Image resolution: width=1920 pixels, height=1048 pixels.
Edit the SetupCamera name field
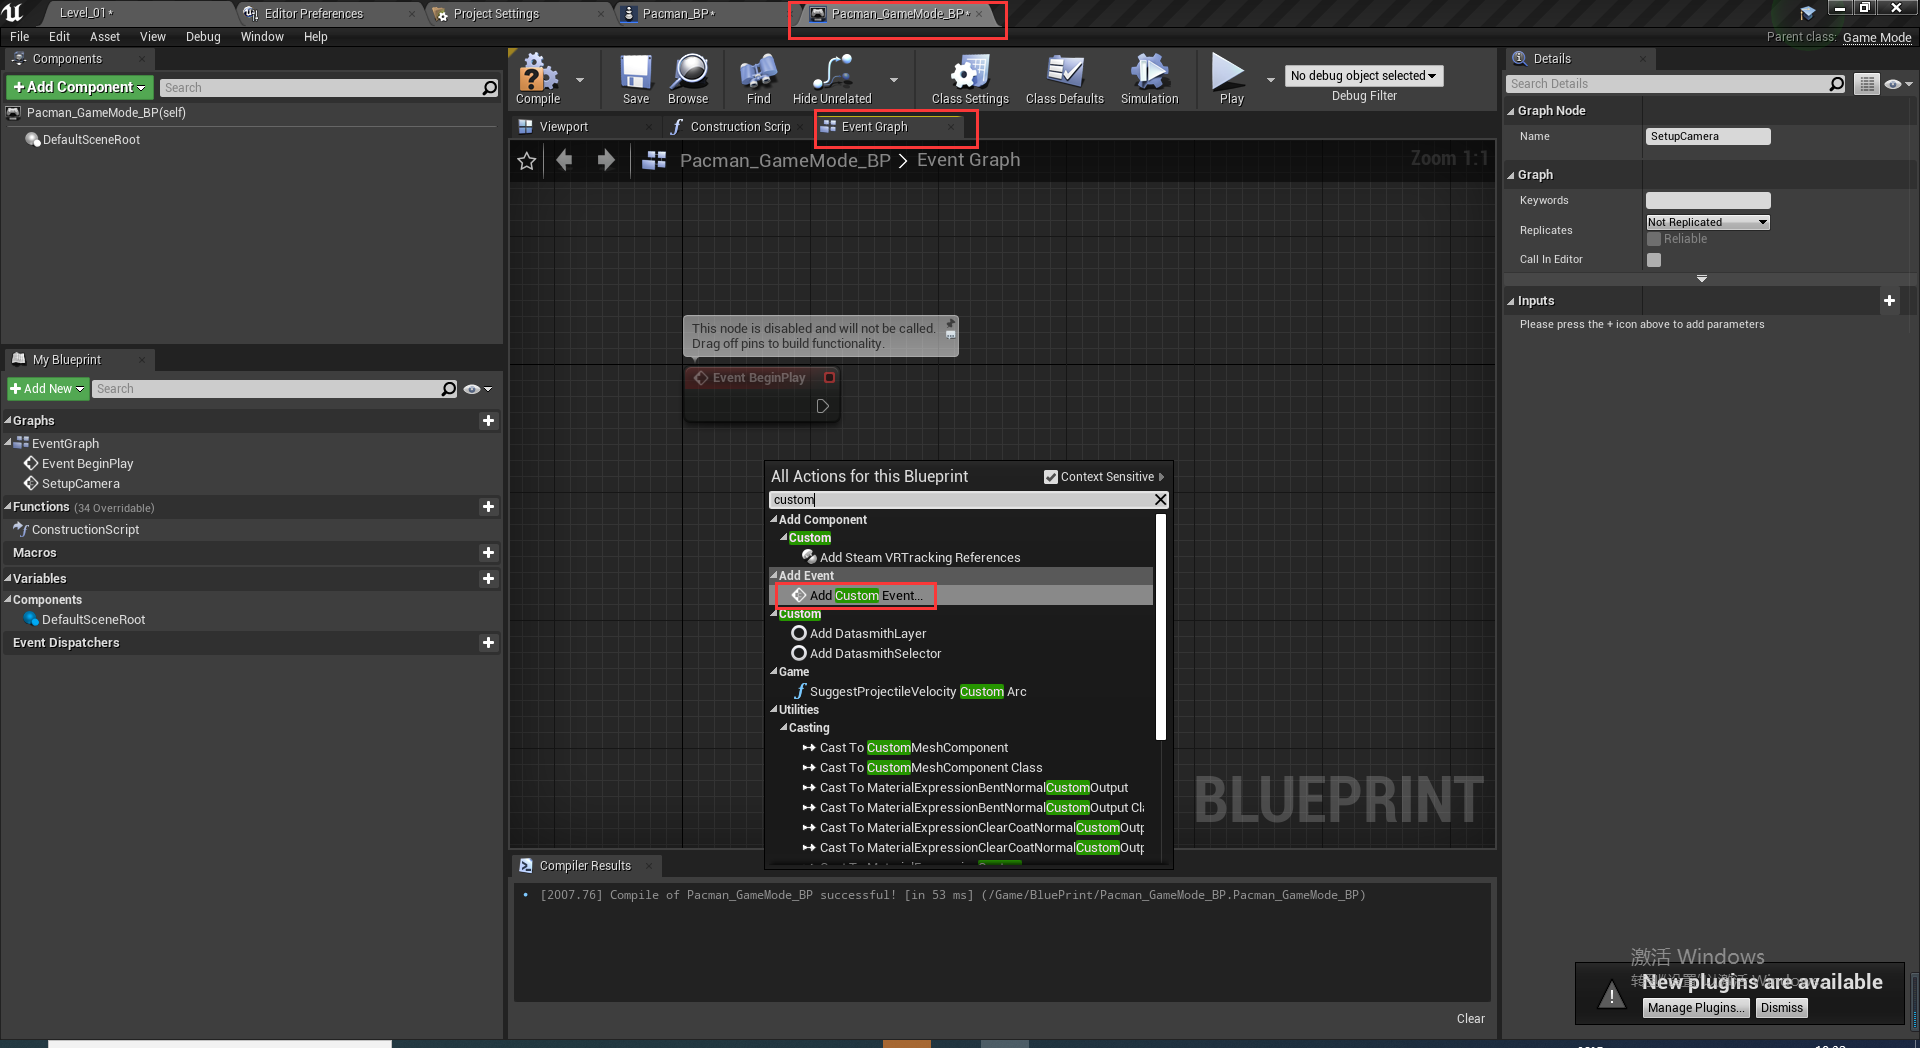1706,136
